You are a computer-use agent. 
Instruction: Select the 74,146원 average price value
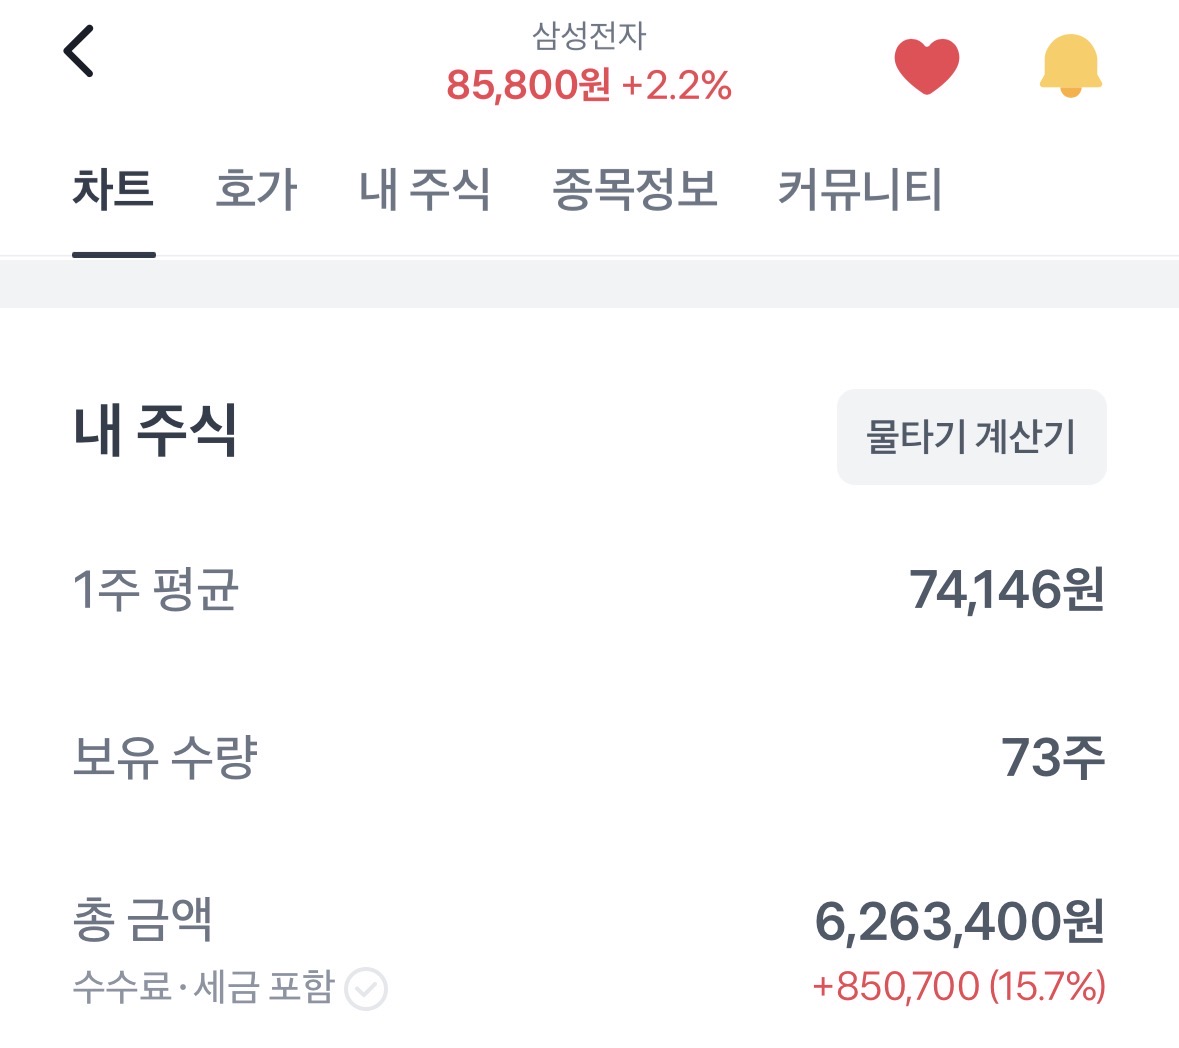[x=1006, y=590]
